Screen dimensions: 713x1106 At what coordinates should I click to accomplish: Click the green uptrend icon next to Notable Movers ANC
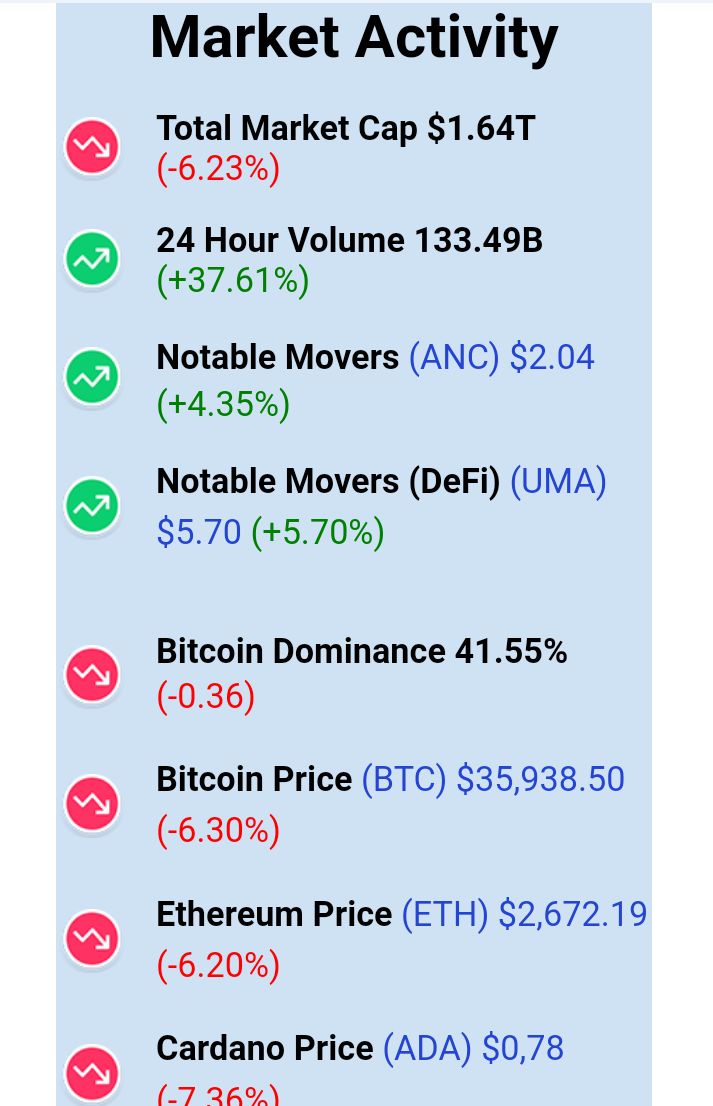(x=92, y=377)
